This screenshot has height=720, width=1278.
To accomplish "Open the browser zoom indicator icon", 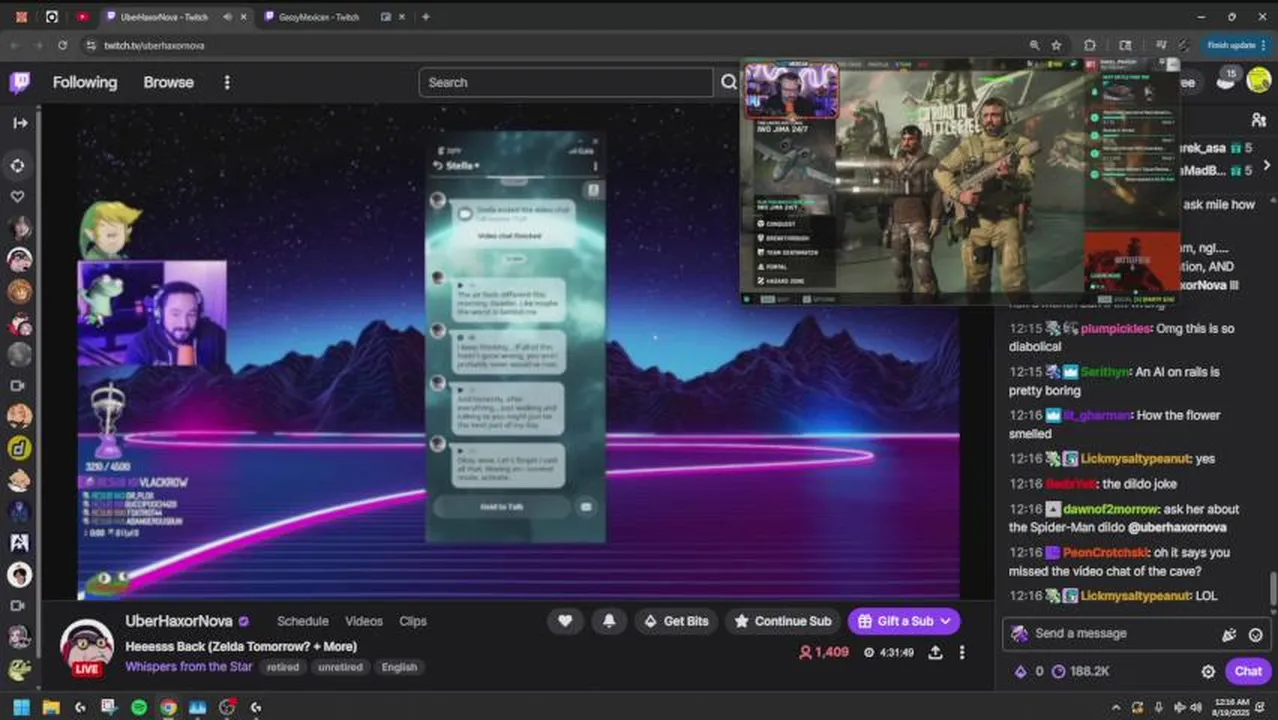I will (1034, 45).
